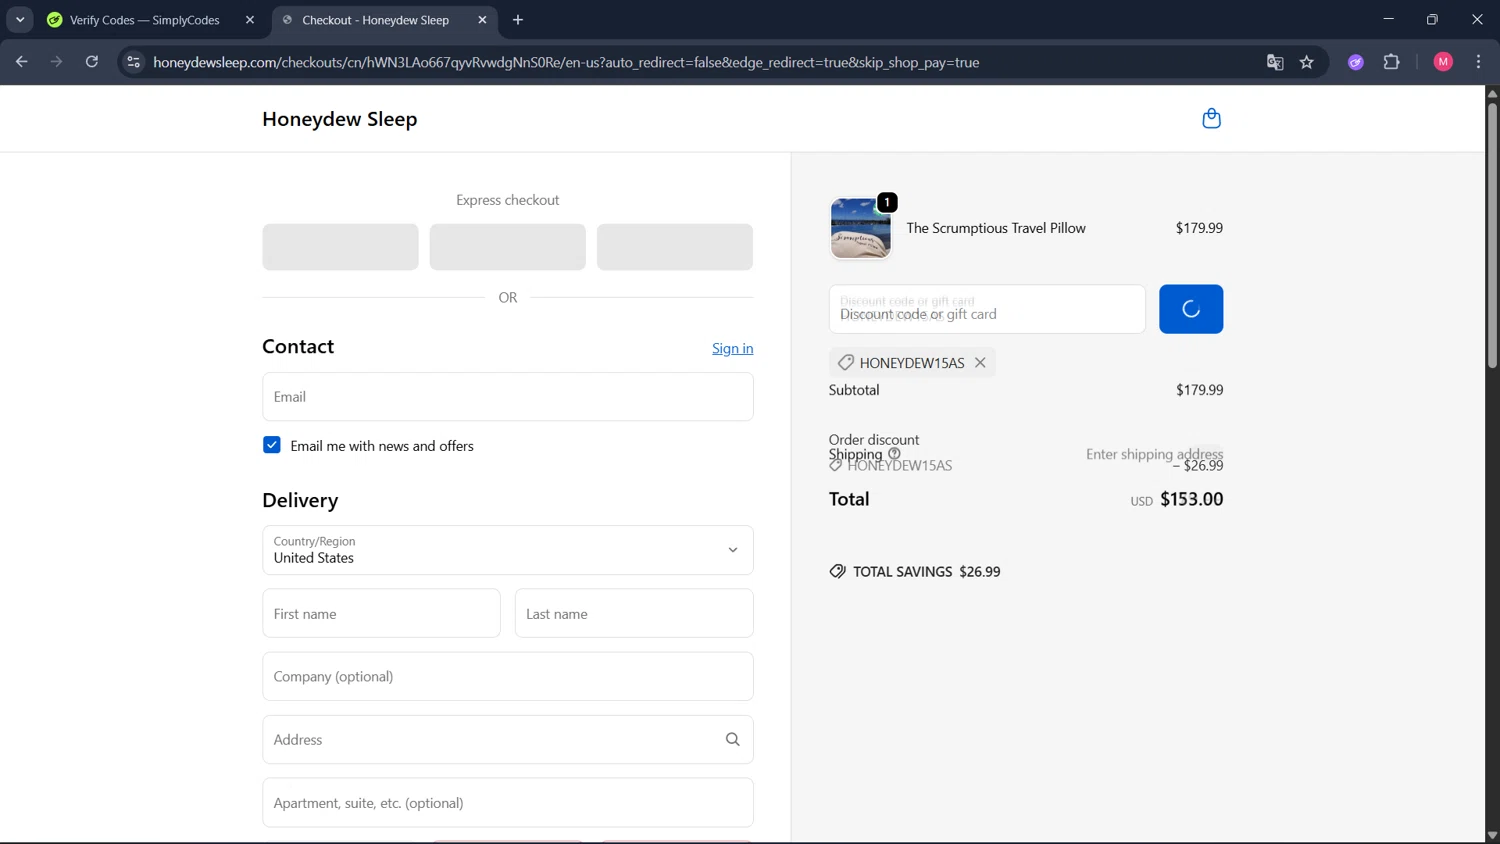The height and width of the screenshot is (844, 1500).
Task: Click the Express checkout heading
Action: click(x=508, y=200)
